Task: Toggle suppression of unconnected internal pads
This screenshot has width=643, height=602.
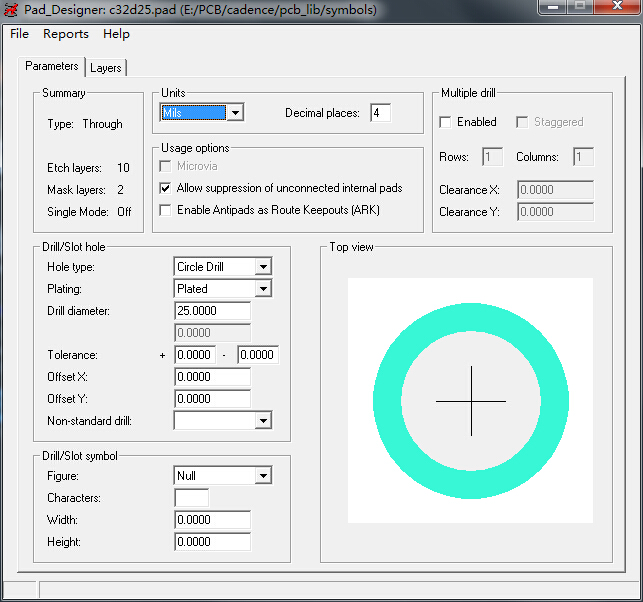Action: click(x=165, y=188)
